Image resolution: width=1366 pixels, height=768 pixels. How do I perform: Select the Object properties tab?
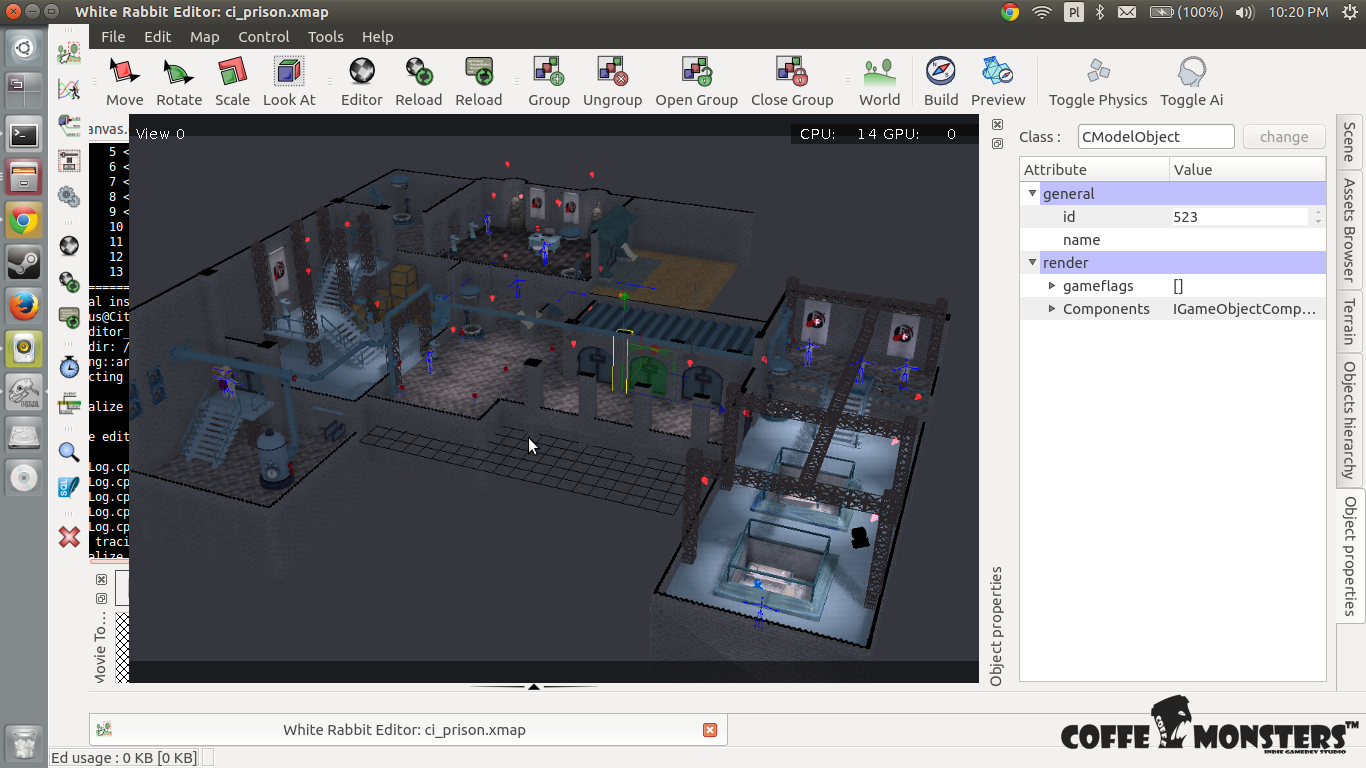coord(1349,556)
